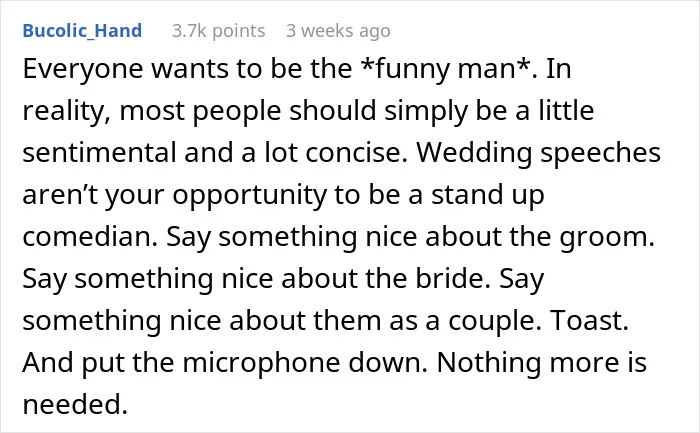Click the word 'bride.' in the comment
This screenshot has height=433, width=700.
(x=453, y=278)
